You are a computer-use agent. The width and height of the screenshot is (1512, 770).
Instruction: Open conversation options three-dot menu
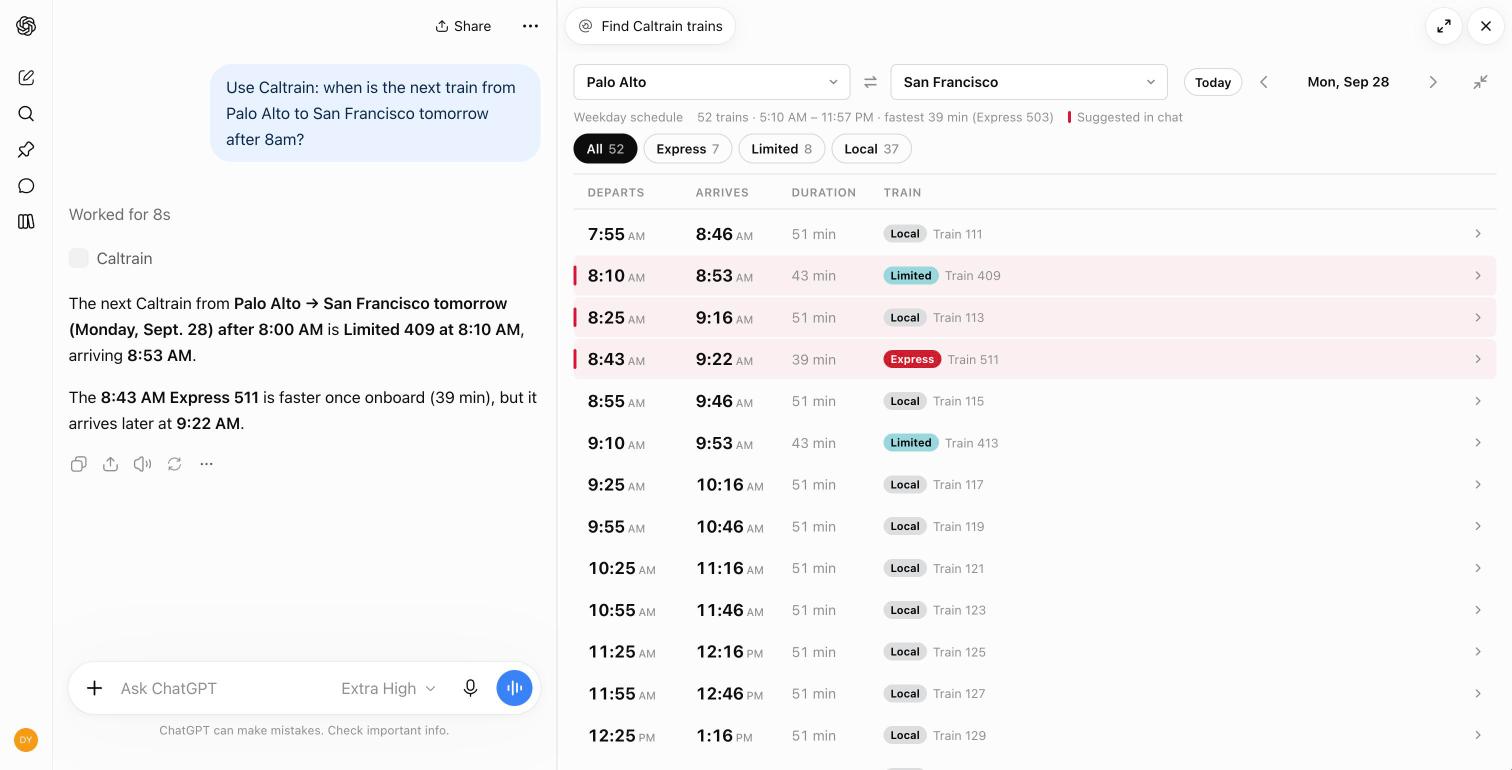[x=530, y=26]
